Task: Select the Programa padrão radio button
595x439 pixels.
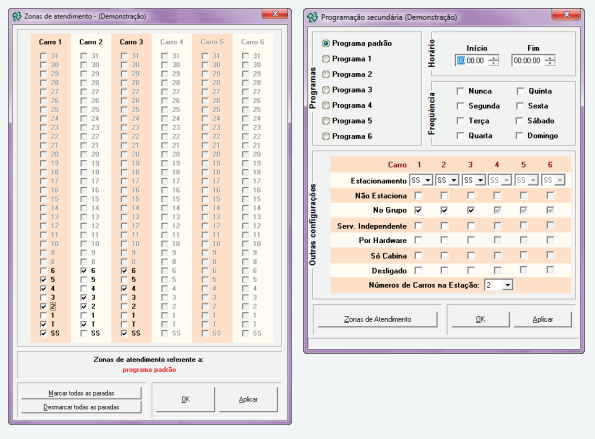Action: [x=326, y=43]
